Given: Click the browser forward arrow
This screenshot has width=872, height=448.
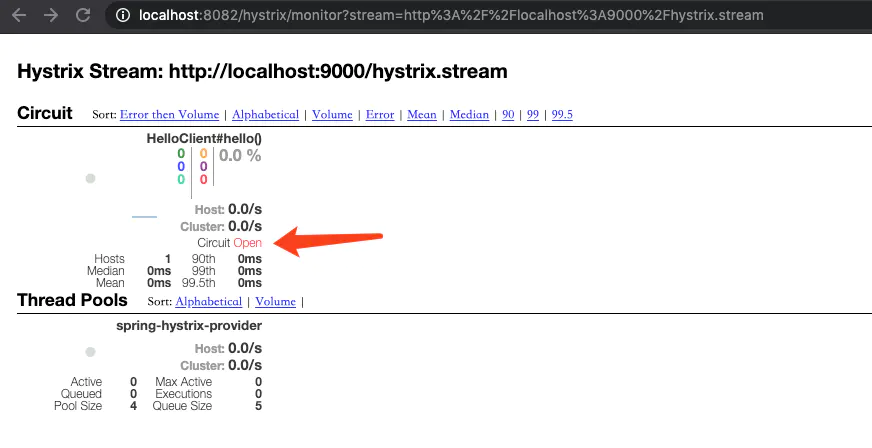Looking at the screenshot, I should coord(51,15).
